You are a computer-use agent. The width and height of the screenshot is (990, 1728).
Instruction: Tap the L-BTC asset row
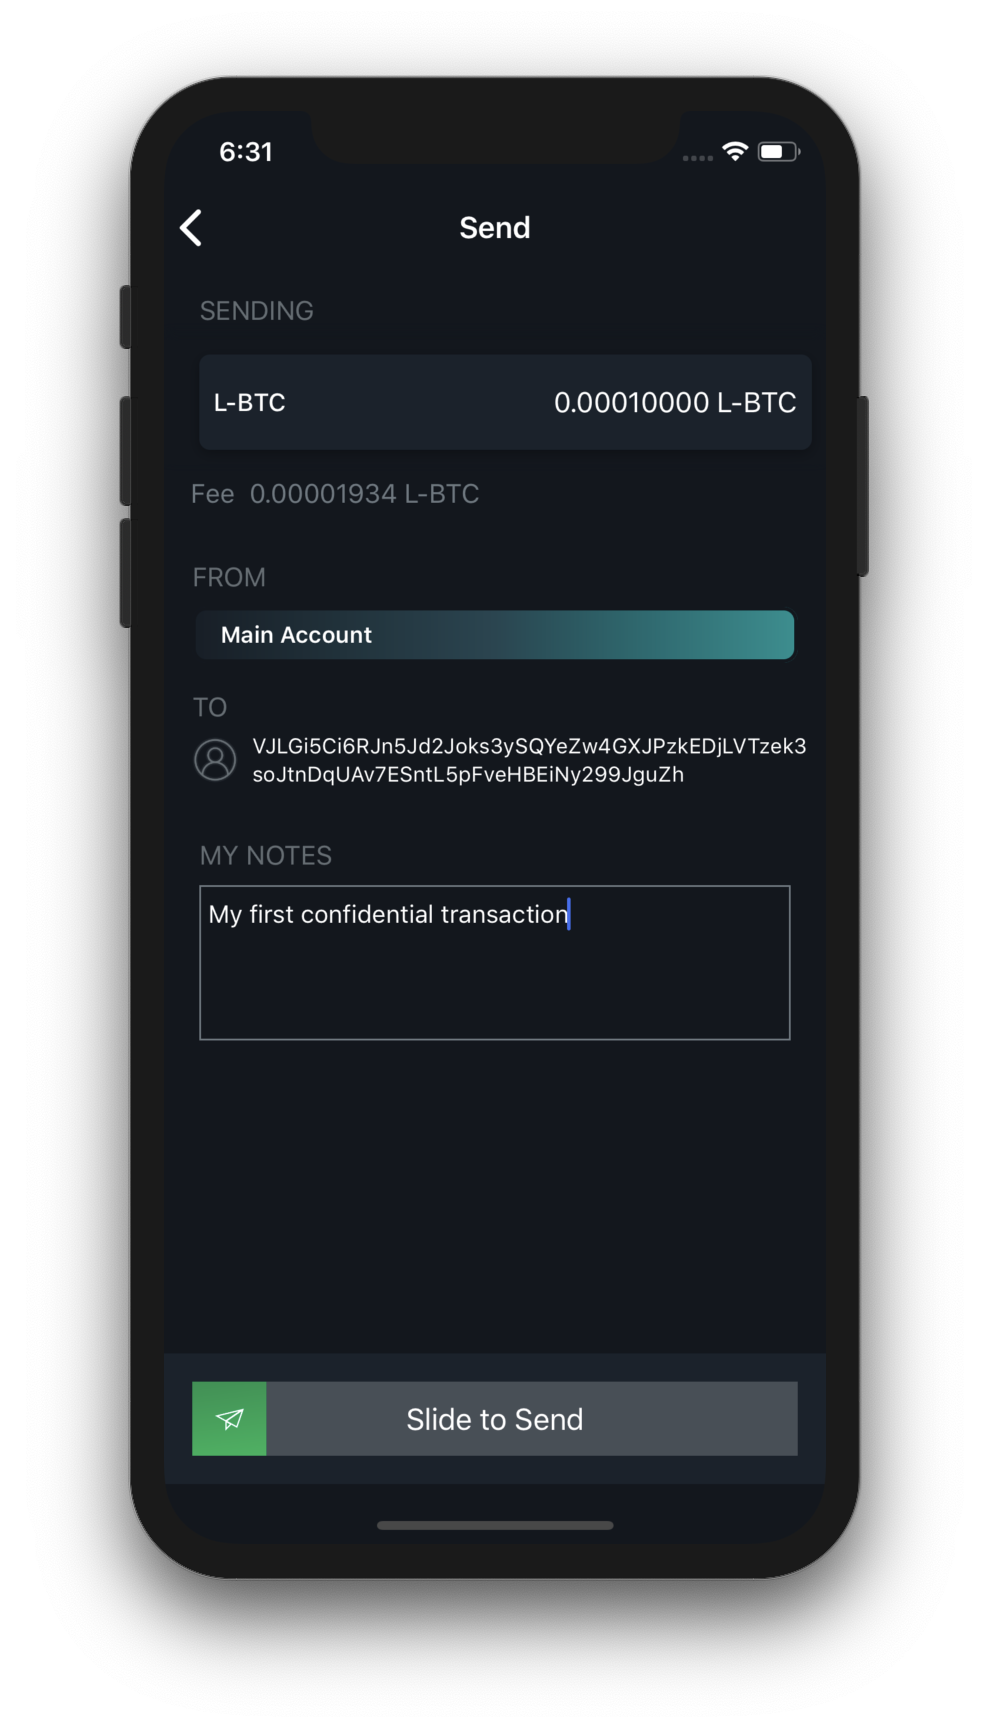coord(505,402)
